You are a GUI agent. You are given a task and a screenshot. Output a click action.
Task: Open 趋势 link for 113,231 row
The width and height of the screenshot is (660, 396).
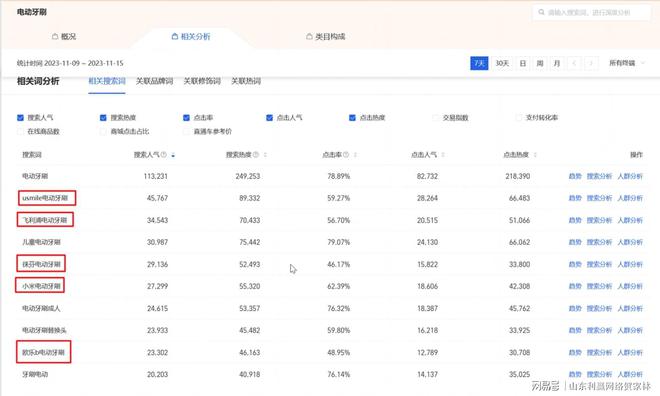pyautogui.click(x=575, y=176)
